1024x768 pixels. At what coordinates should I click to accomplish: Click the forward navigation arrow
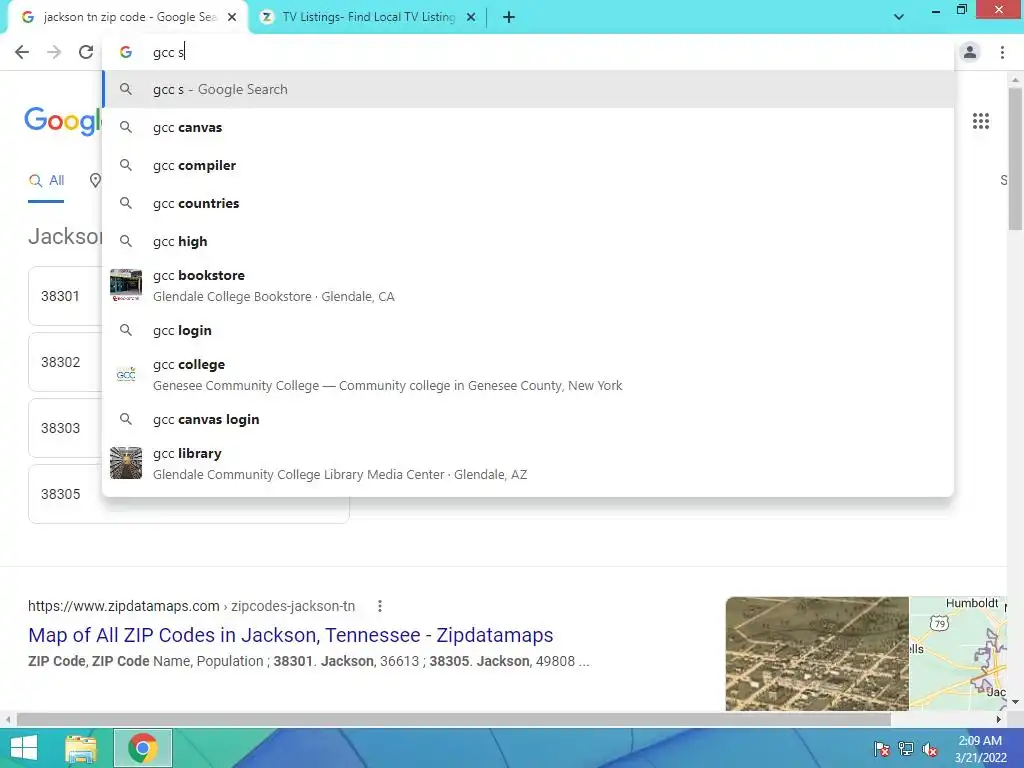[54, 52]
